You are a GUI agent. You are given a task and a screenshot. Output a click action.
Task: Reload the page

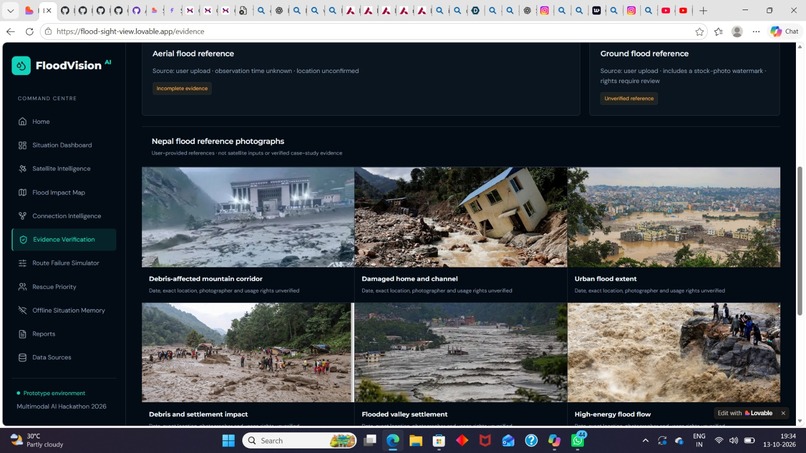[x=29, y=31]
